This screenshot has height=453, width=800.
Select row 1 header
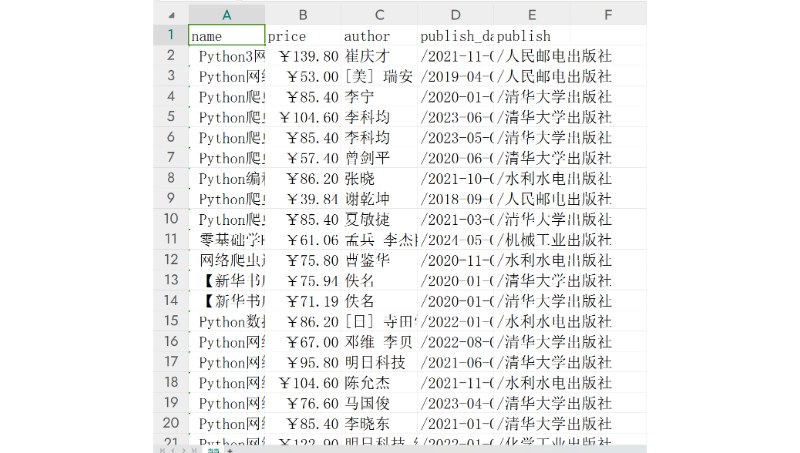(x=171, y=36)
